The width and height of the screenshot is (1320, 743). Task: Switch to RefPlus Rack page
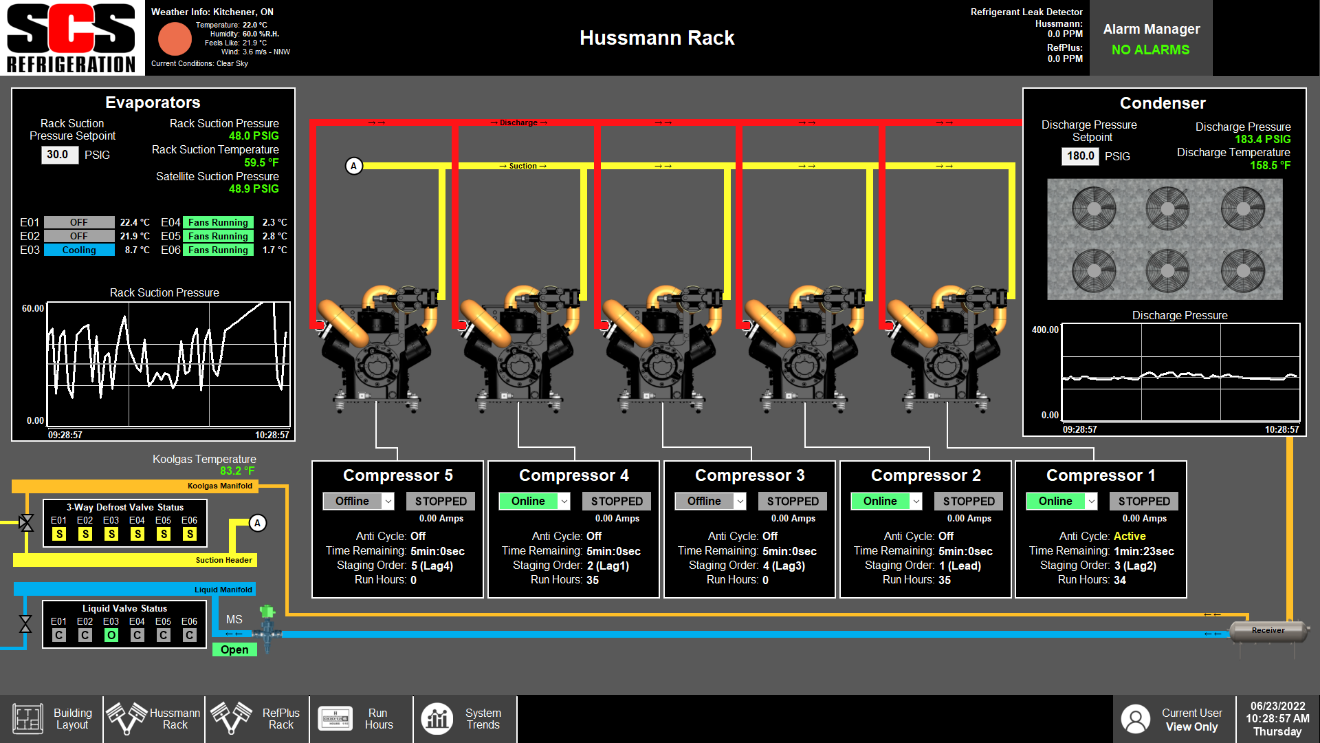(x=258, y=718)
